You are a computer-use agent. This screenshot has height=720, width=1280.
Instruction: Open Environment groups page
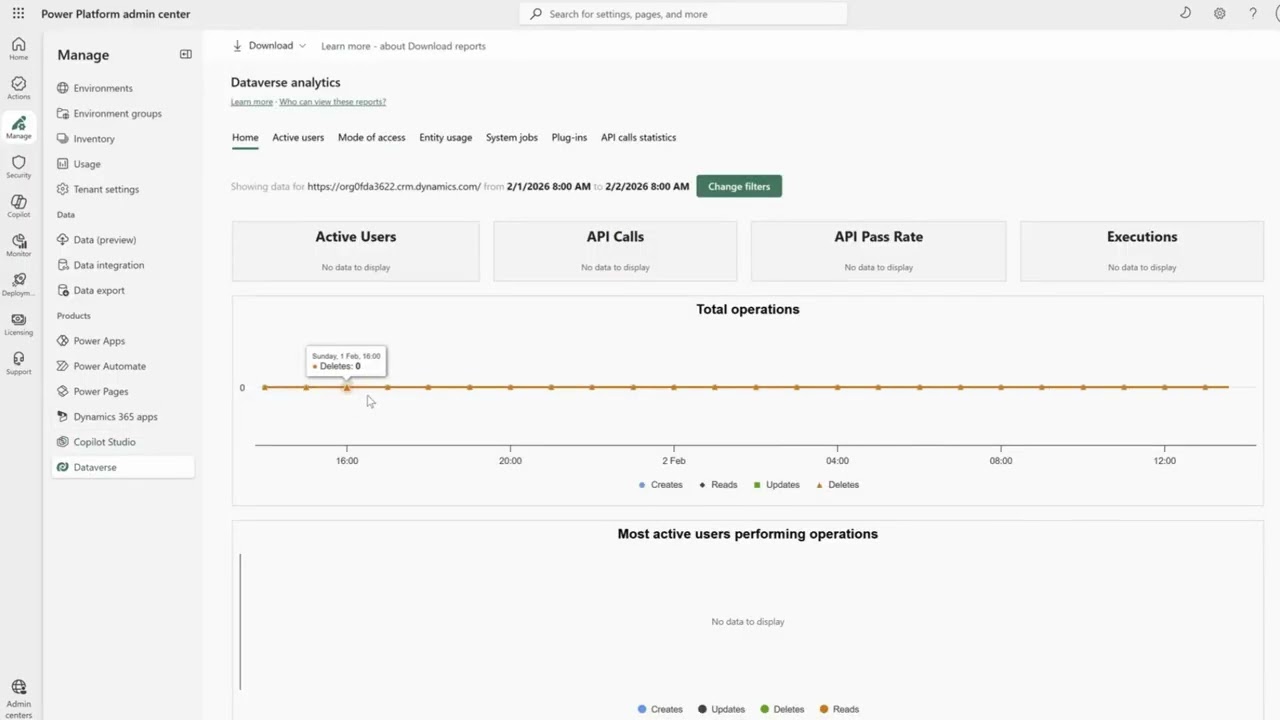123,113
